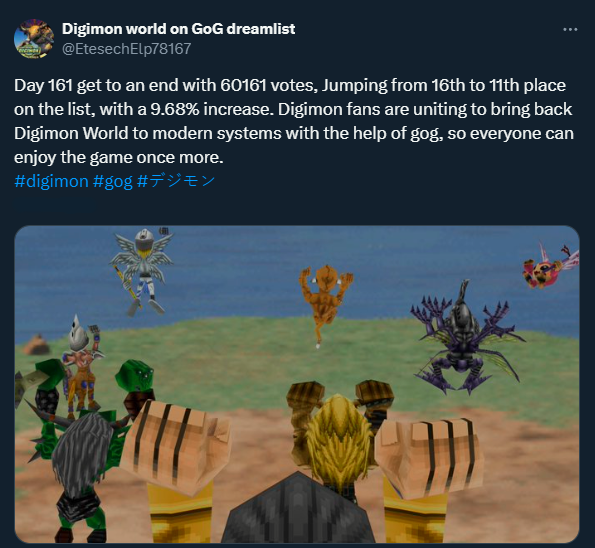Screen dimensions: 595x548
Task: Click the orange jumping Digimon in the image center
Action: pos(325,302)
